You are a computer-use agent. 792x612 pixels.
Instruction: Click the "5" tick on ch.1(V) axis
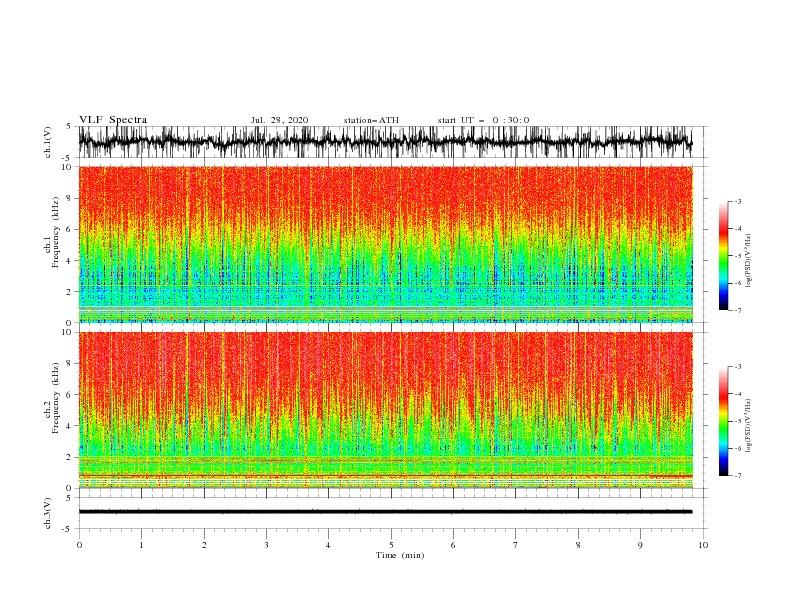click(69, 126)
